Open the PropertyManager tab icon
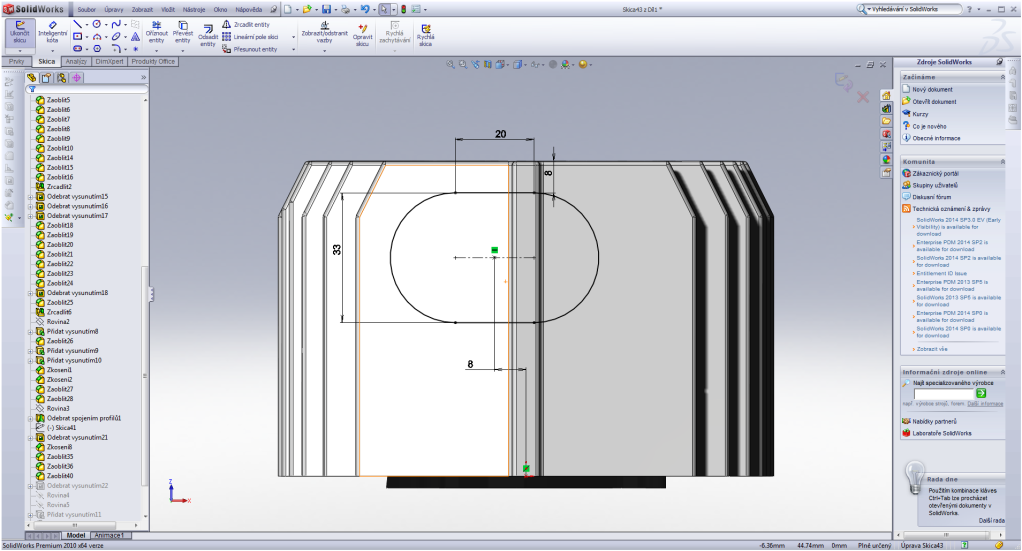 click(x=46, y=78)
